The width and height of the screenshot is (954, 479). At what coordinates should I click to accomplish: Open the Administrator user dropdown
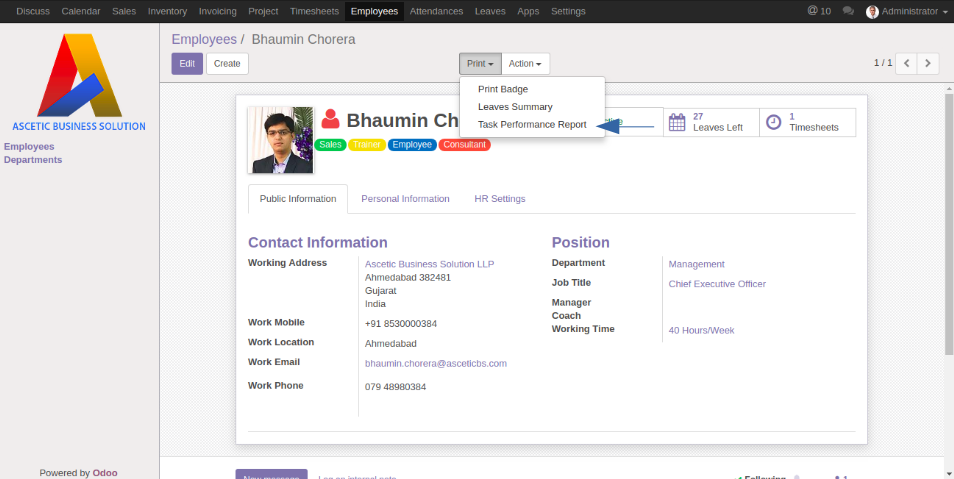[907, 12]
